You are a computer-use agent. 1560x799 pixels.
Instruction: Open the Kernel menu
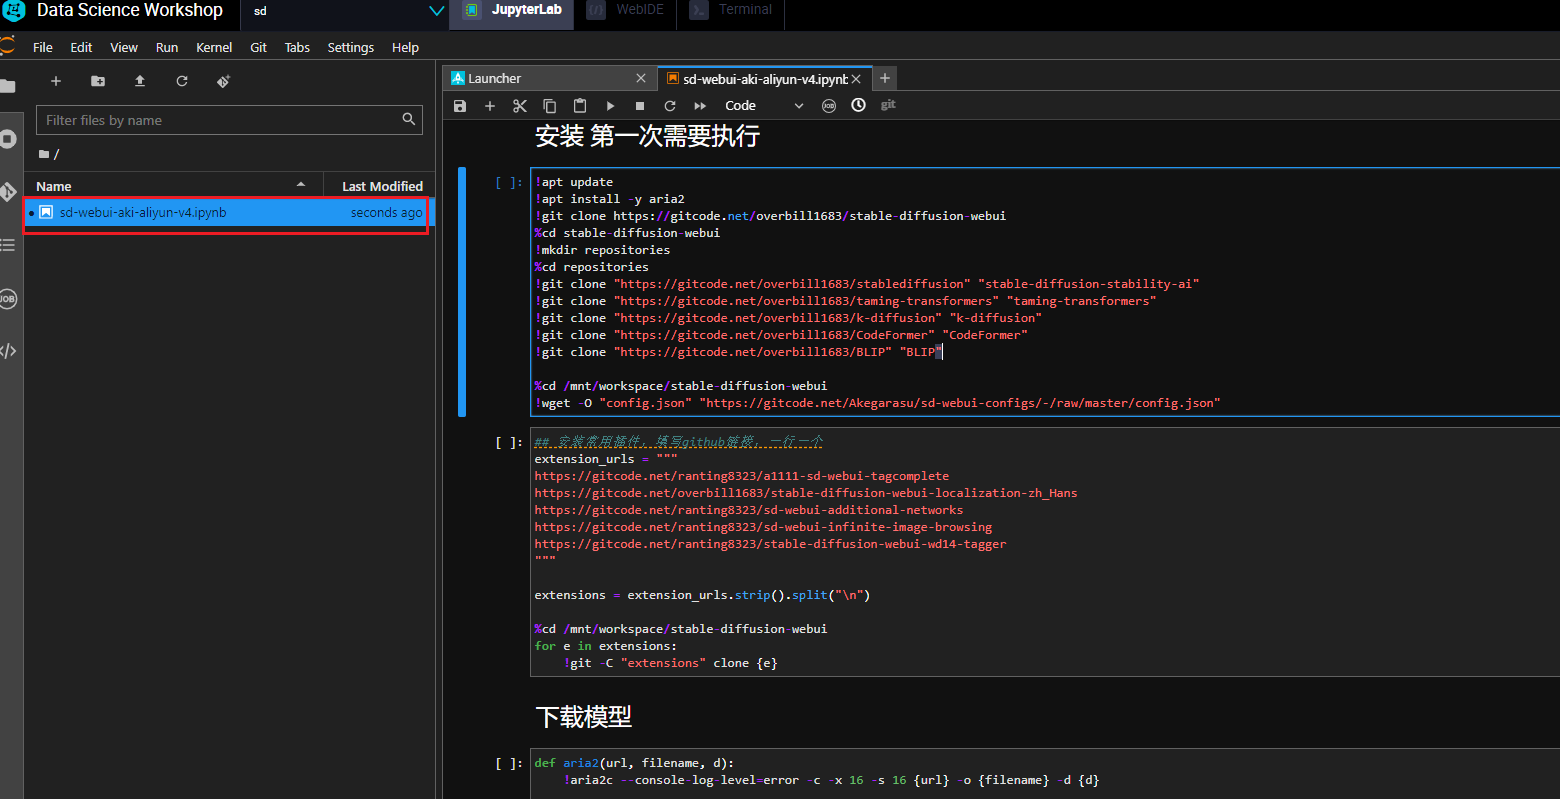(x=214, y=47)
